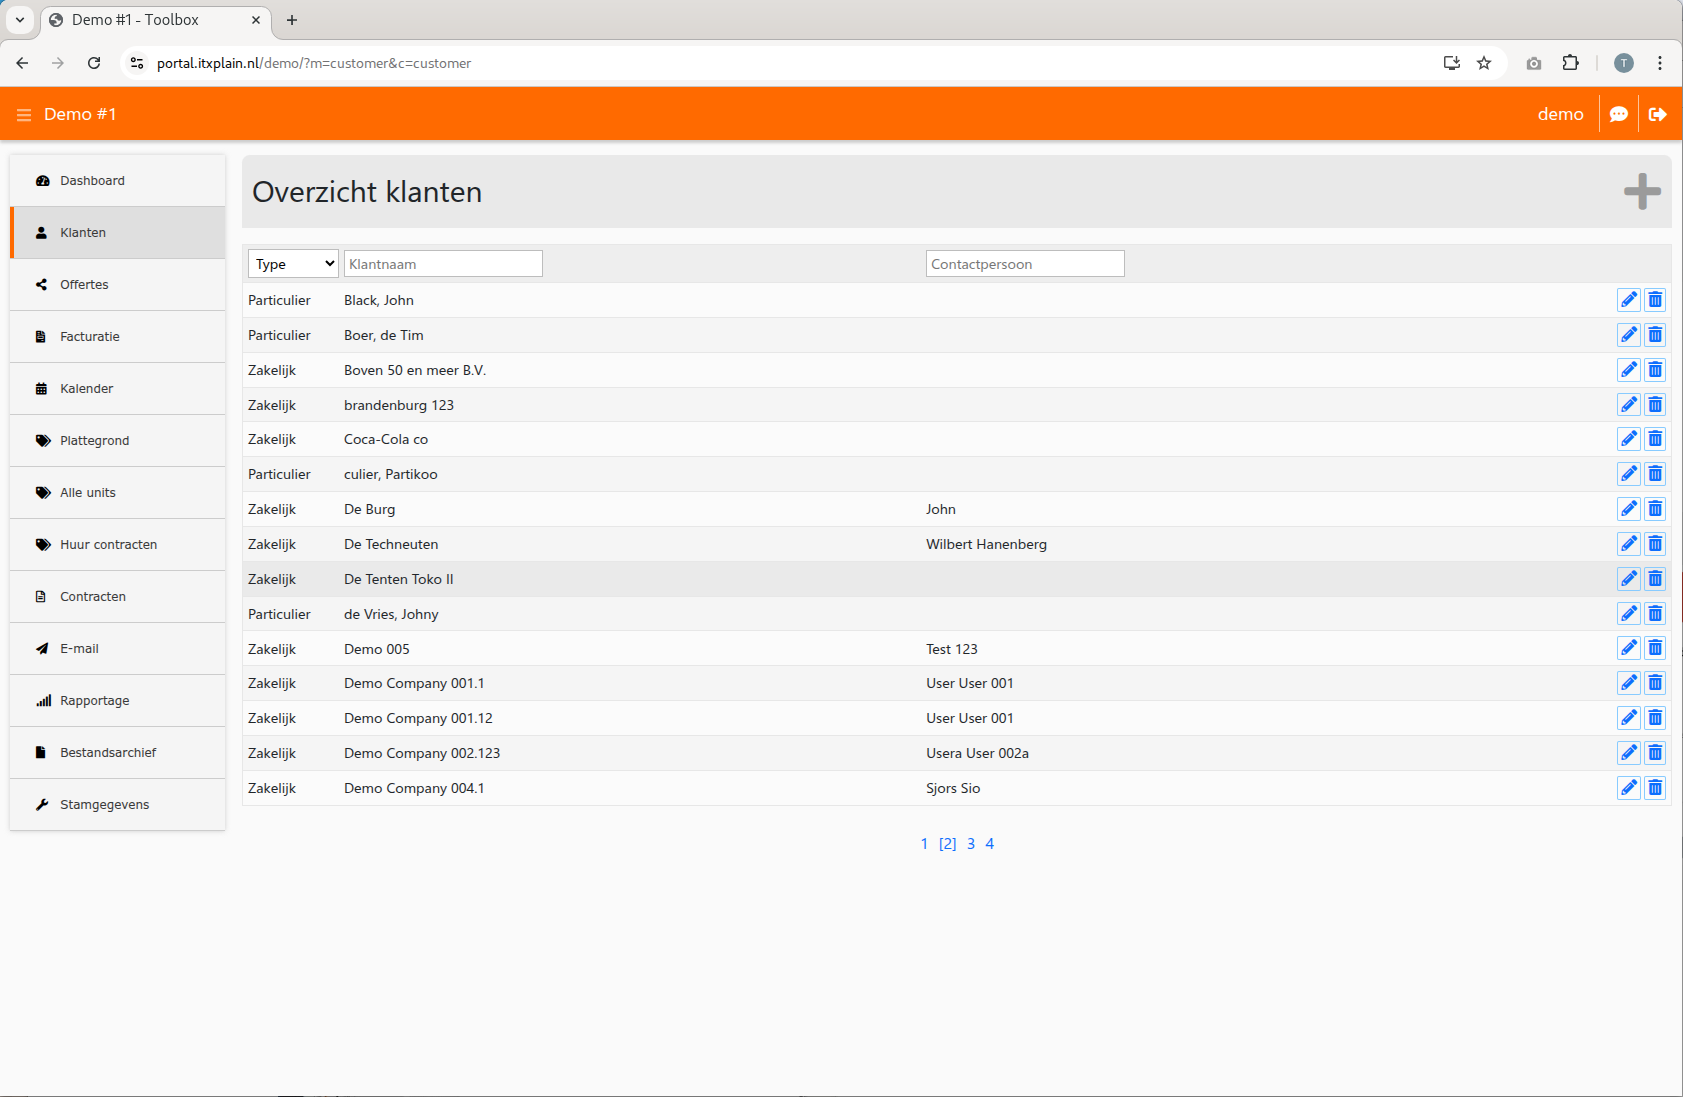Screen dimensions: 1683x1097
Task: Toggle the hamburger menu icon
Action: pos(24,115)
